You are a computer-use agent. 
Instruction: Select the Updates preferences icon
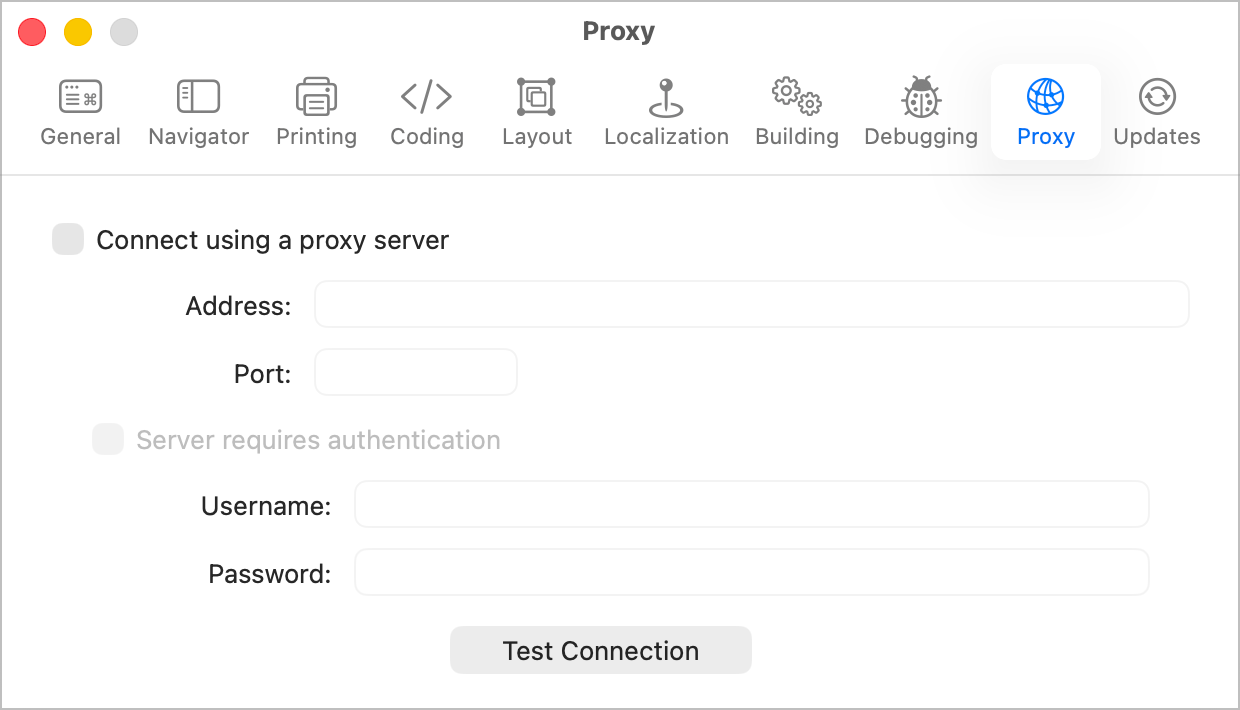click(1156, 110)
